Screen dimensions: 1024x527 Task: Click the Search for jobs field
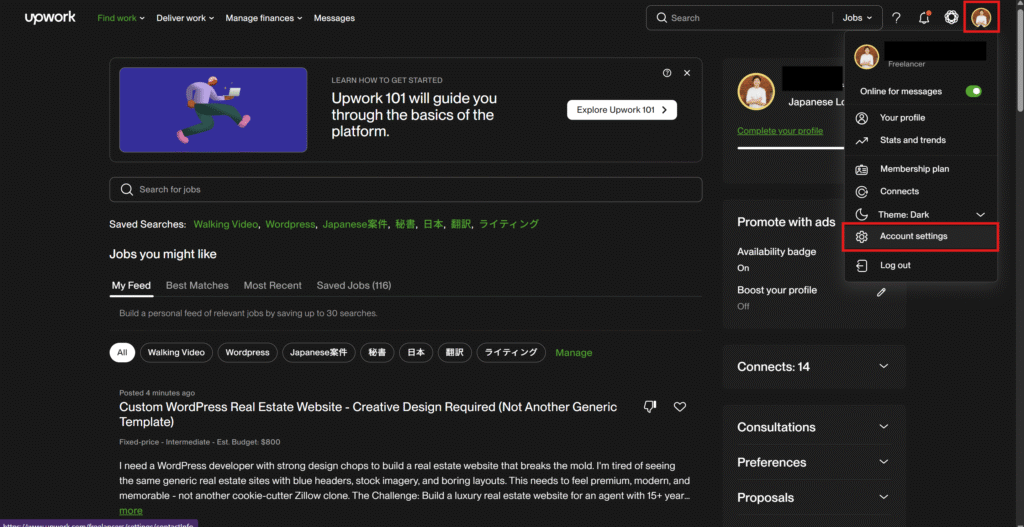tap(405, 189)
